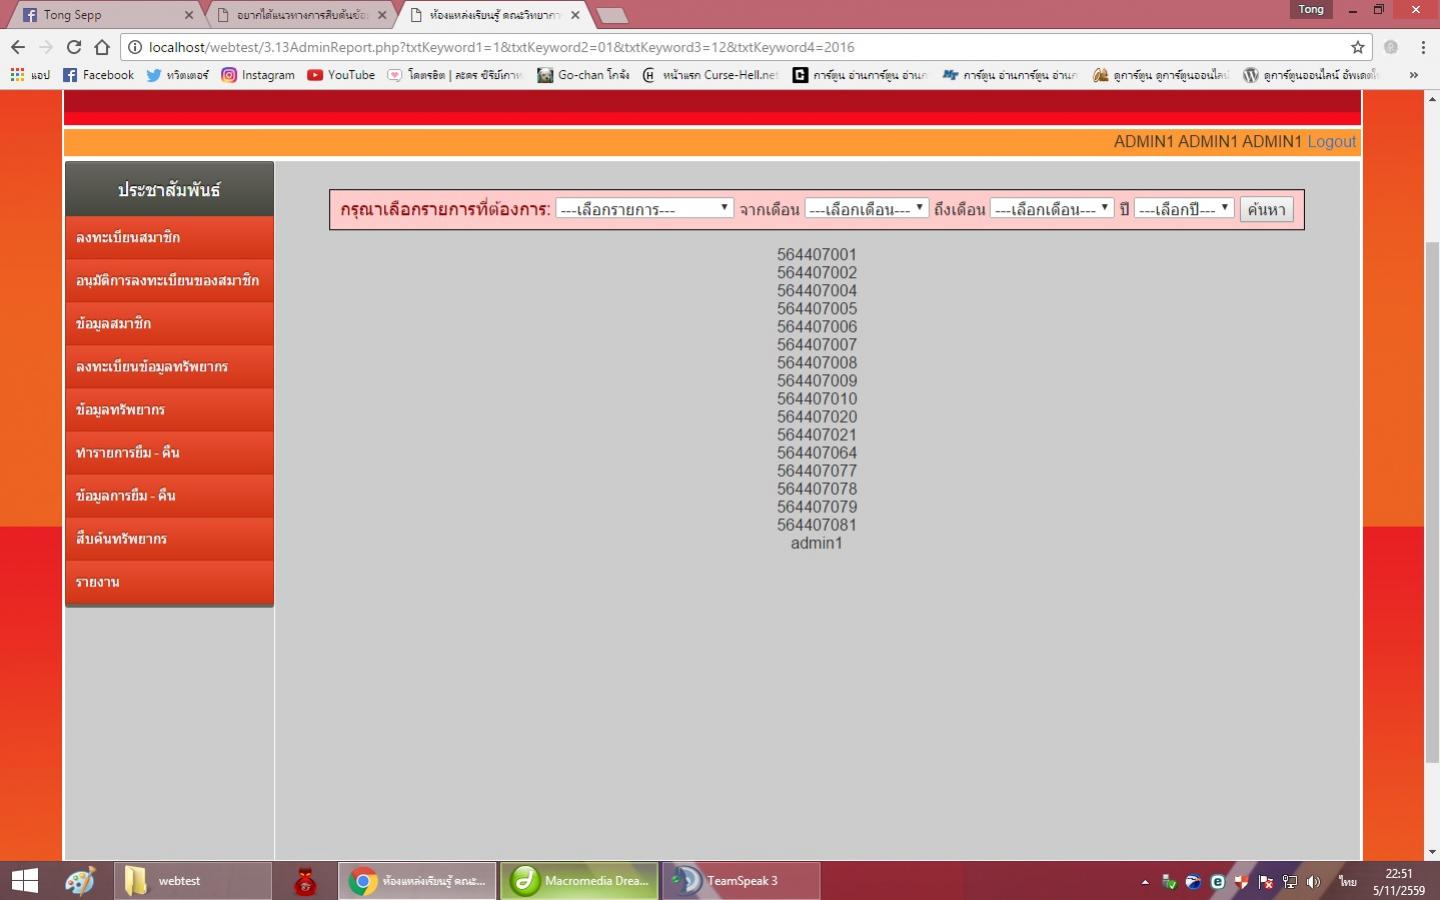
Task: Open the จากเดือน start month dropdown
Action: tap(866, 209)
